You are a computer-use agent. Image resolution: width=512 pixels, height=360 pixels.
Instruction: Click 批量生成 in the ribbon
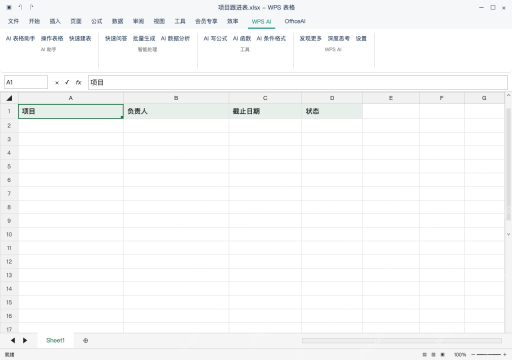click(x=144, y=39)
